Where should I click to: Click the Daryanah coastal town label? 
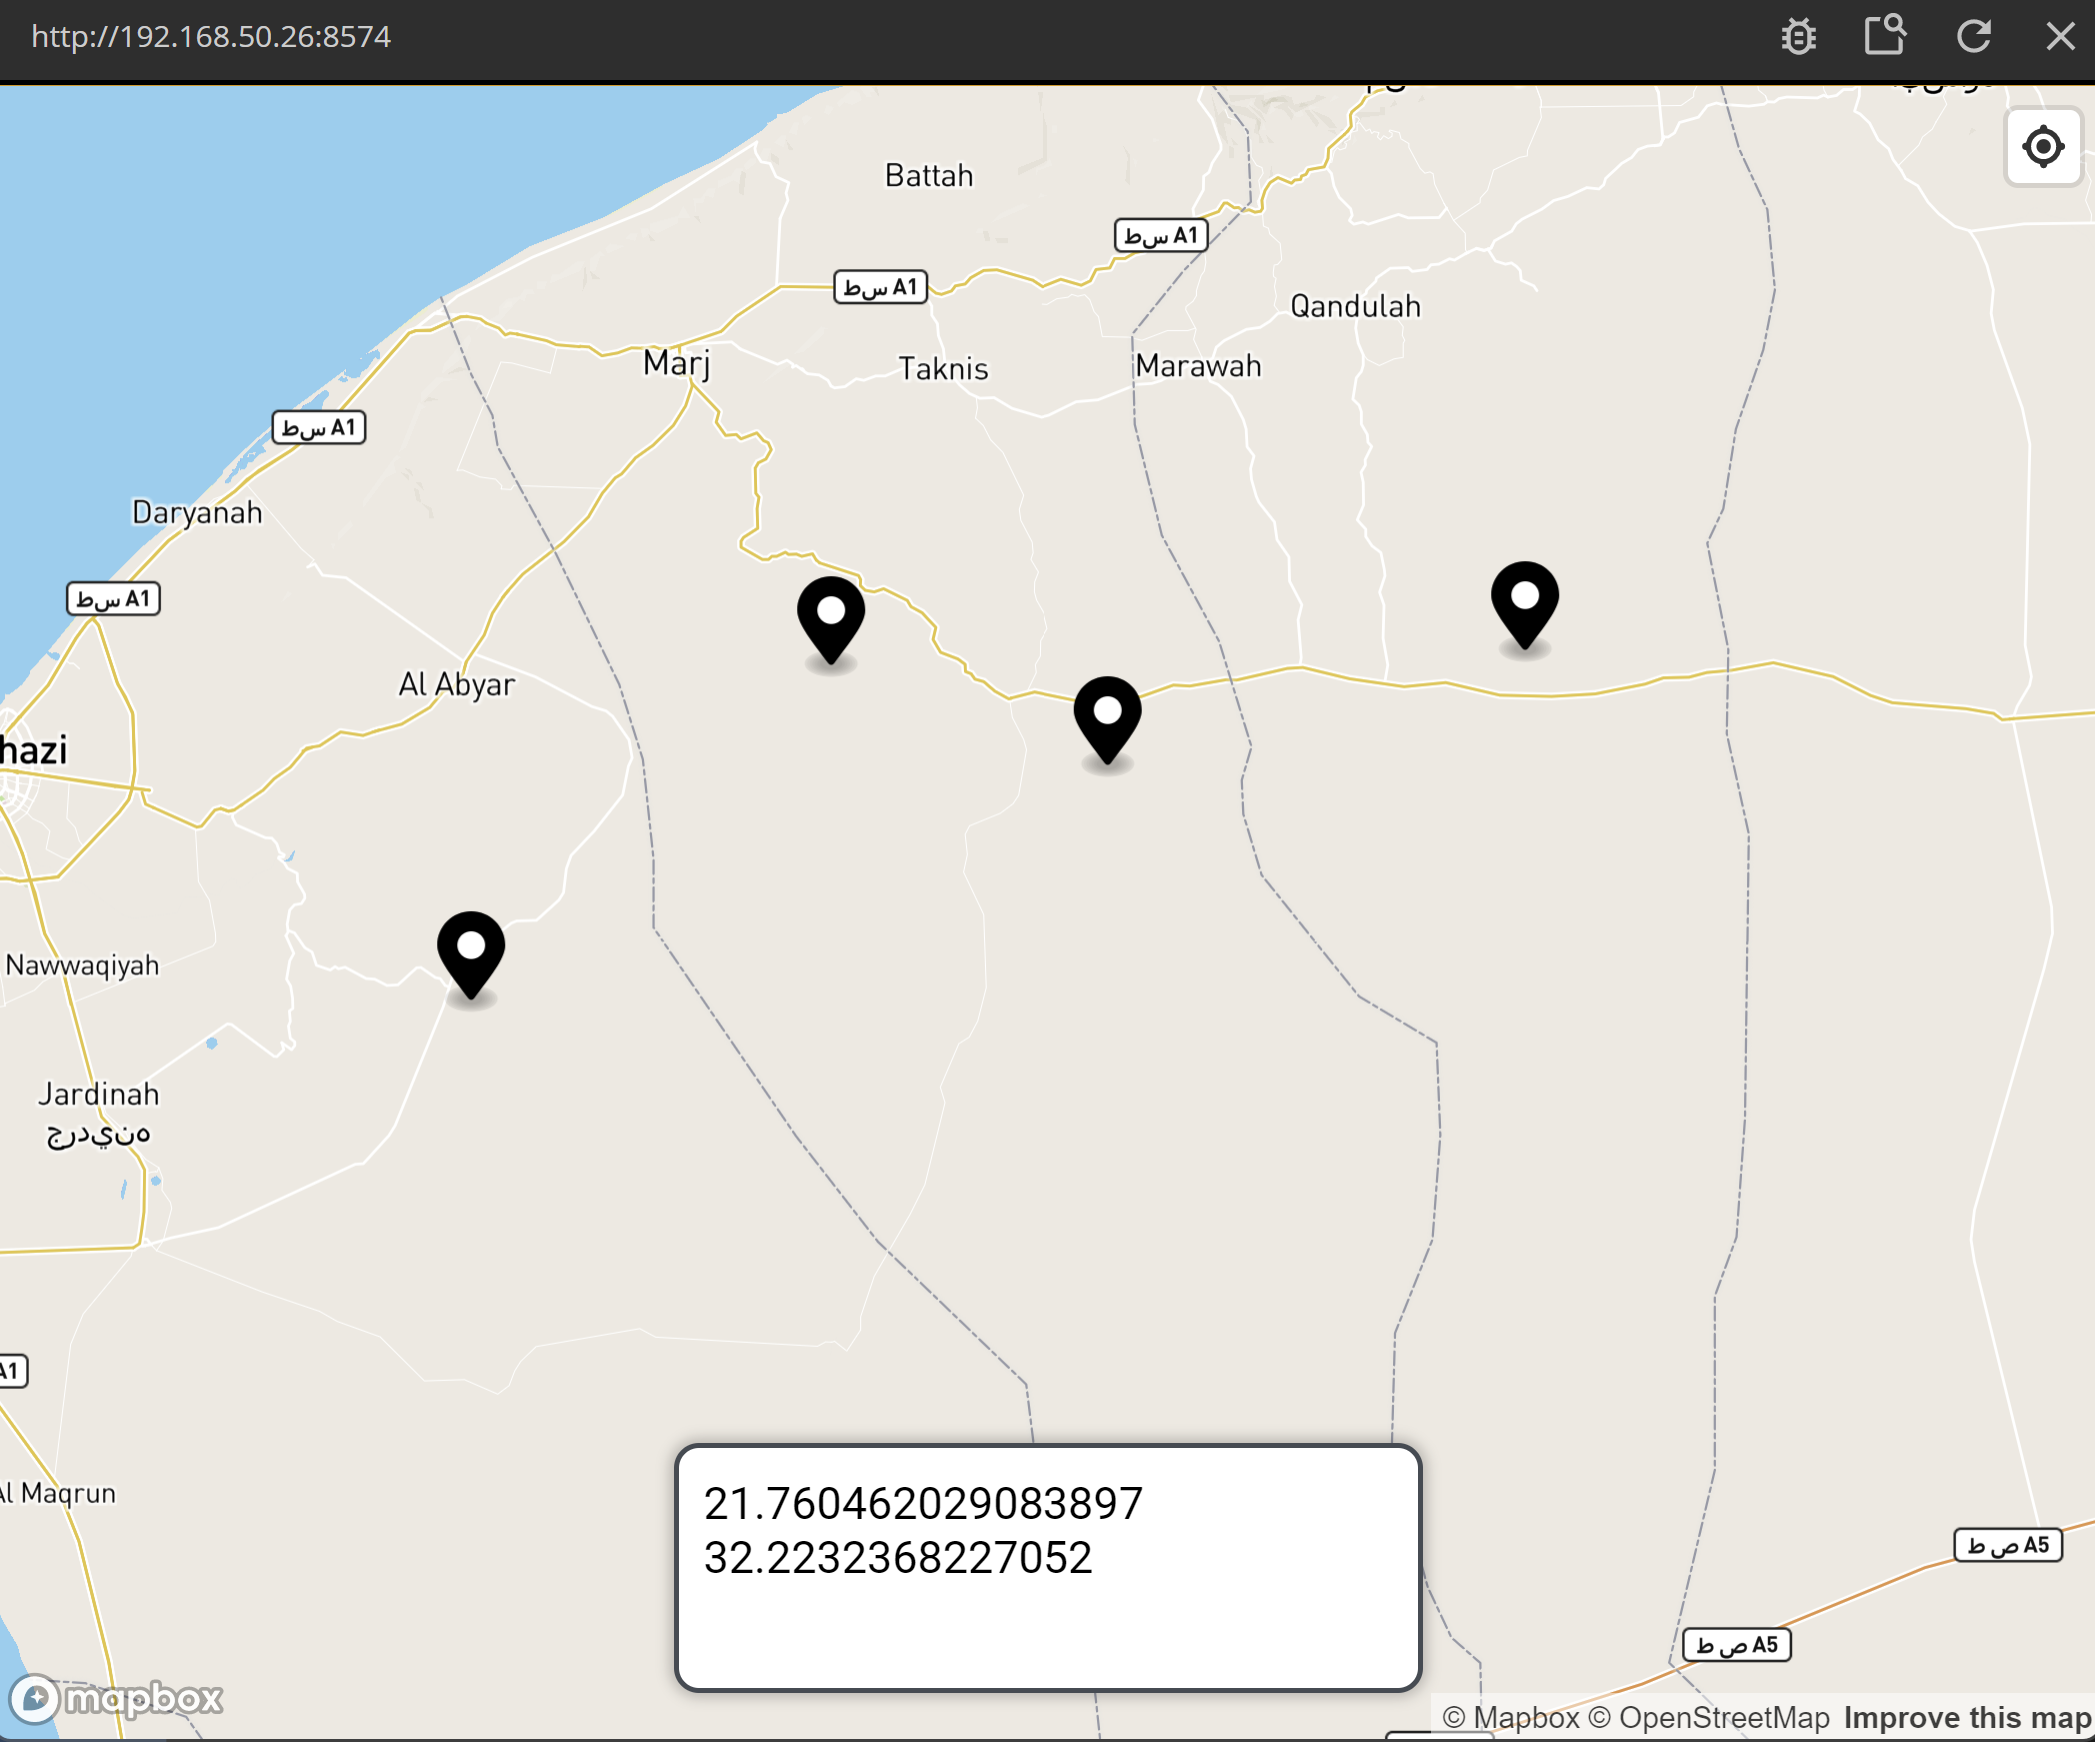pyautogui.click(x=197, y=513)
